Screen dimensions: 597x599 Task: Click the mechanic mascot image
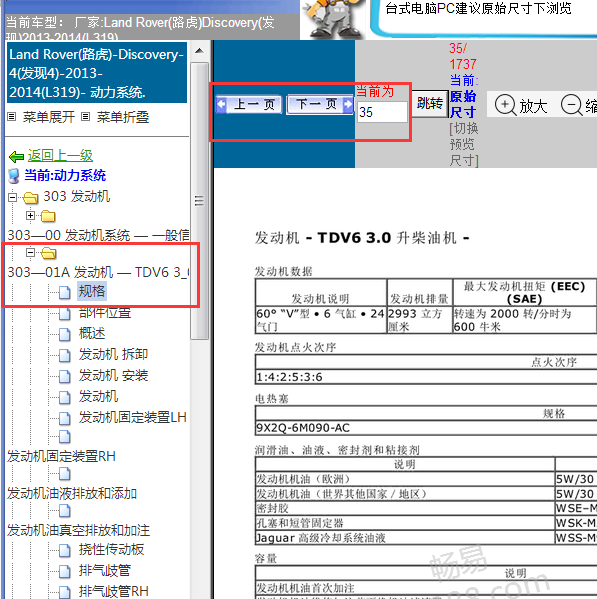[x=333, y=18]
